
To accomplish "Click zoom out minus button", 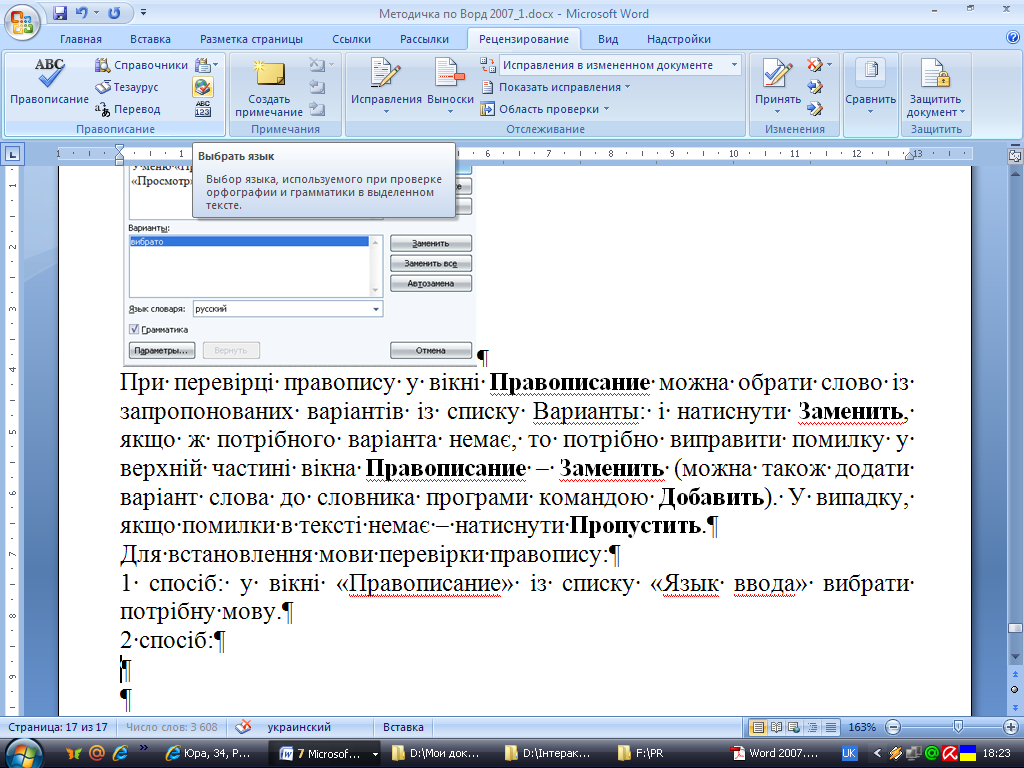I will [x=893, y=727].
